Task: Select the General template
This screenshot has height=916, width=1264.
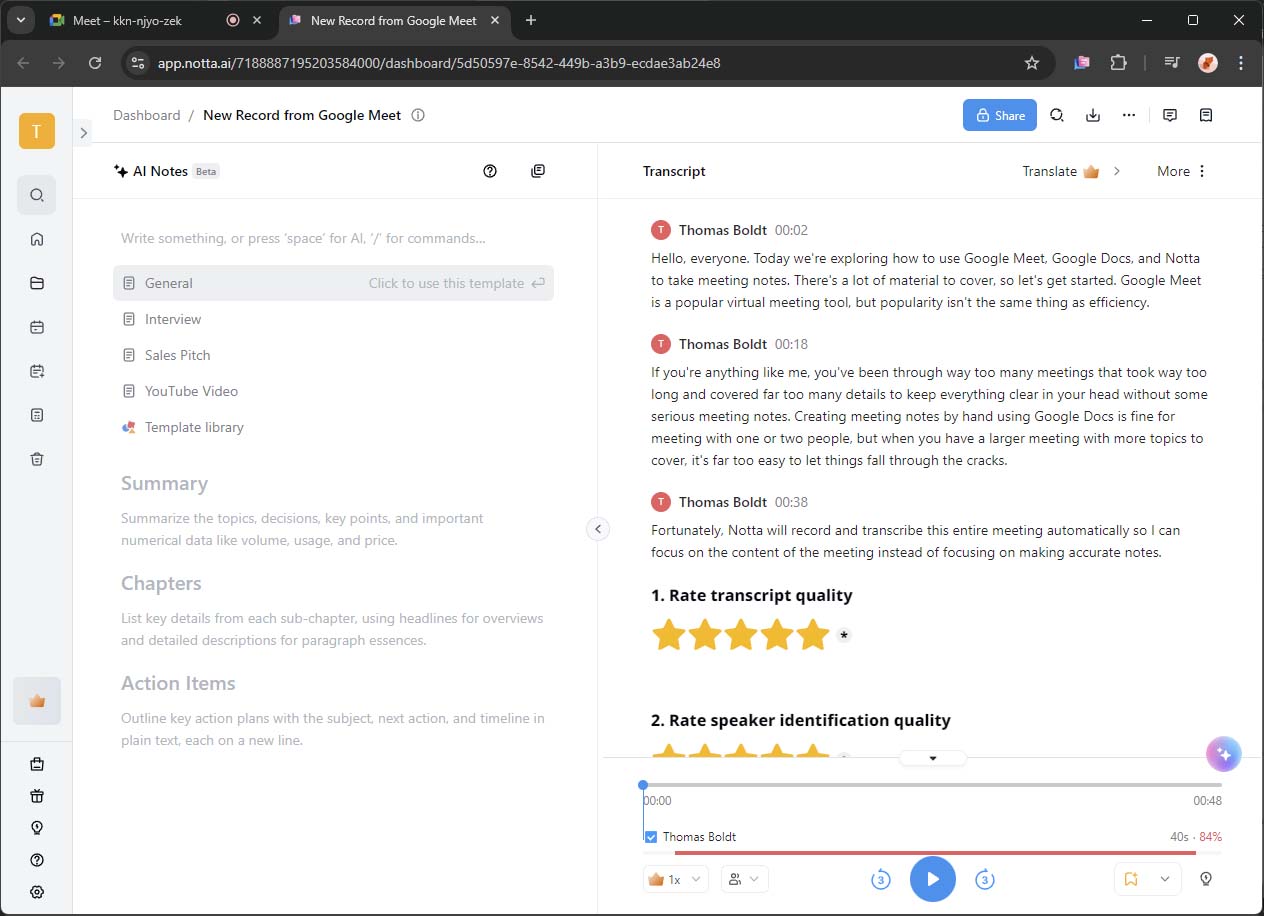Action: coord(333,283)
